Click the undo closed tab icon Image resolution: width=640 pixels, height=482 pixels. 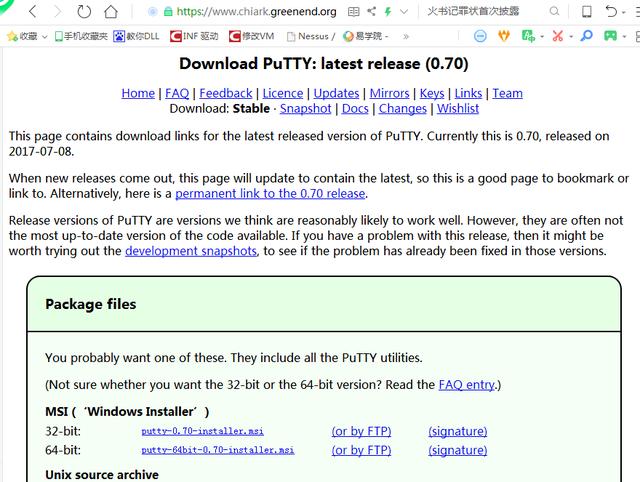(x=611, y=11)
